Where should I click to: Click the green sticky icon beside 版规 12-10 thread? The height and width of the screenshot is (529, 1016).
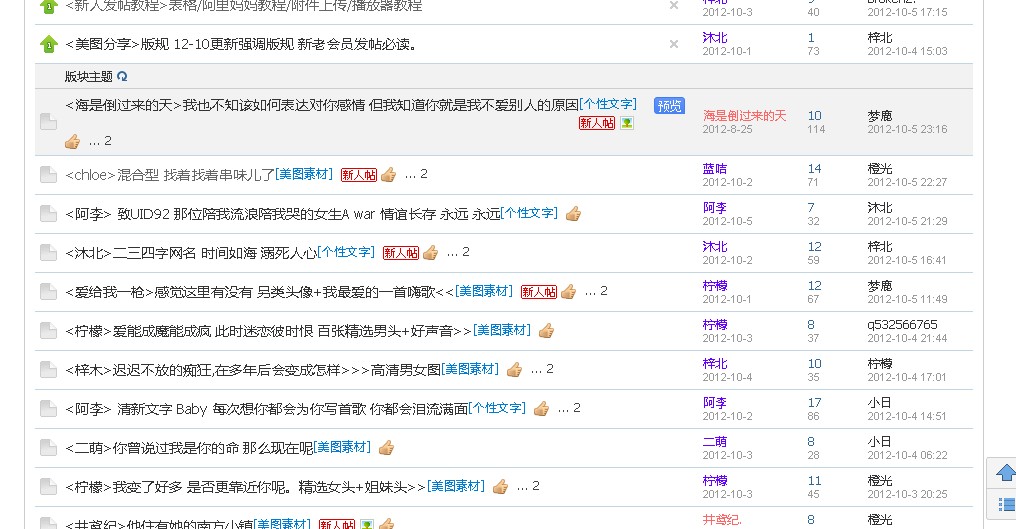click(49, 44)
